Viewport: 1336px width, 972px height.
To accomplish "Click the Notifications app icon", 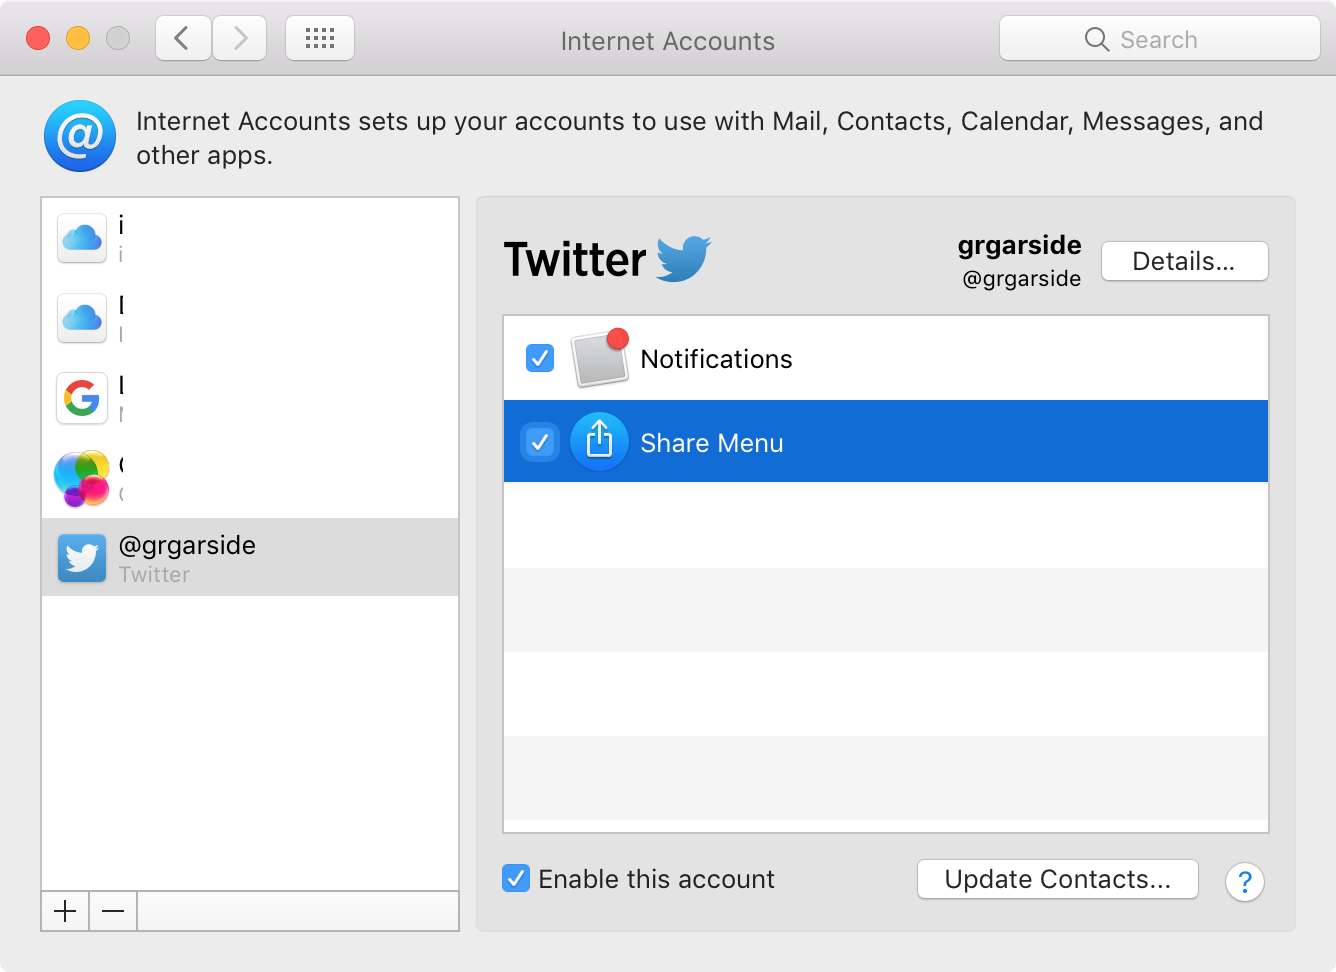I will tap(600, 357).
